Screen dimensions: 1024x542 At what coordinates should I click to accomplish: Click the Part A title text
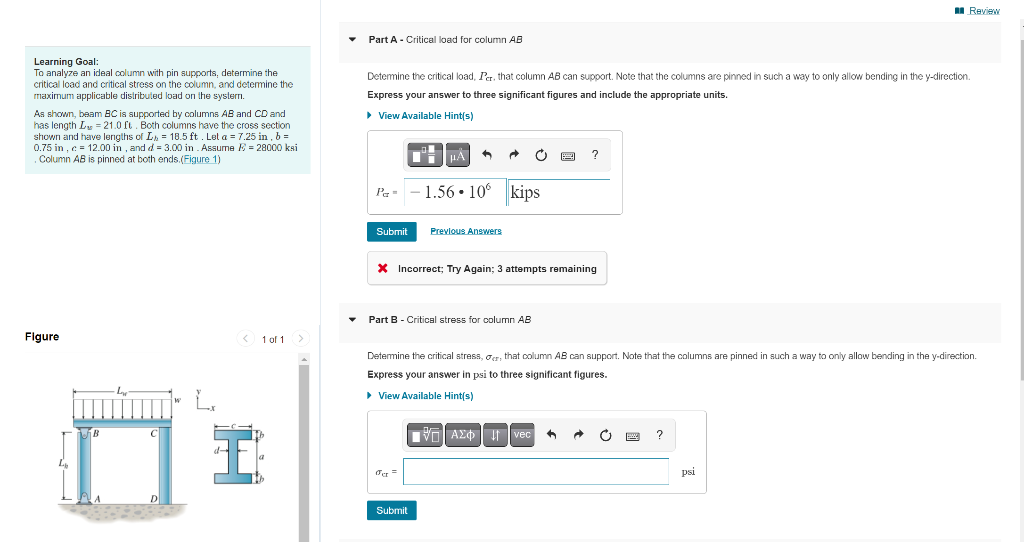coord(445,40)
